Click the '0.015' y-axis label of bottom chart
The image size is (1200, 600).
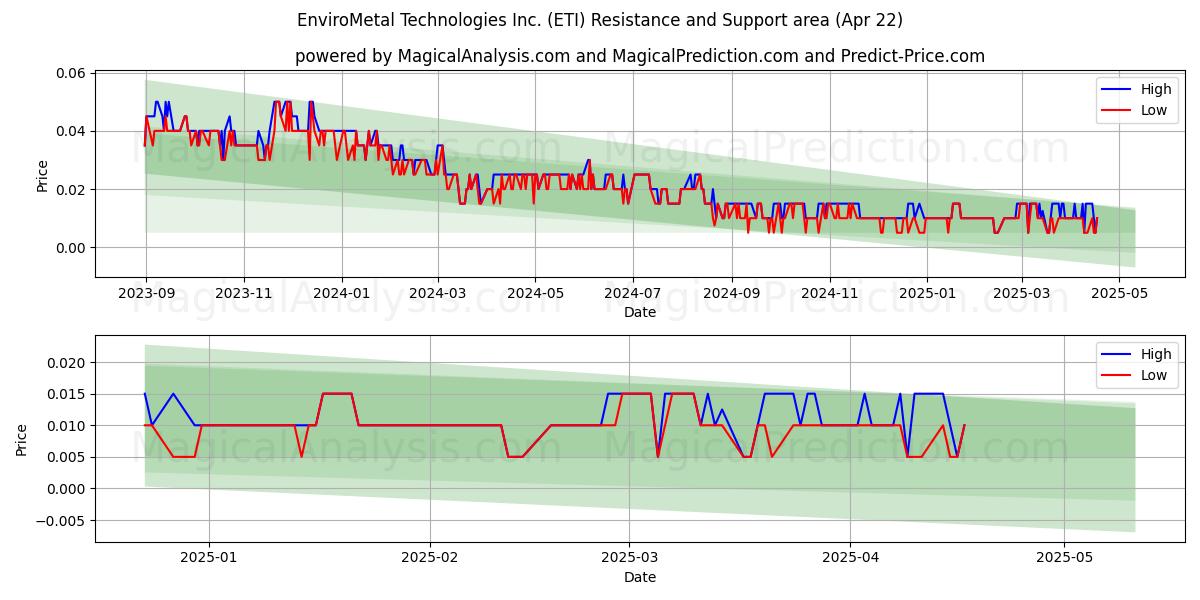66,394
